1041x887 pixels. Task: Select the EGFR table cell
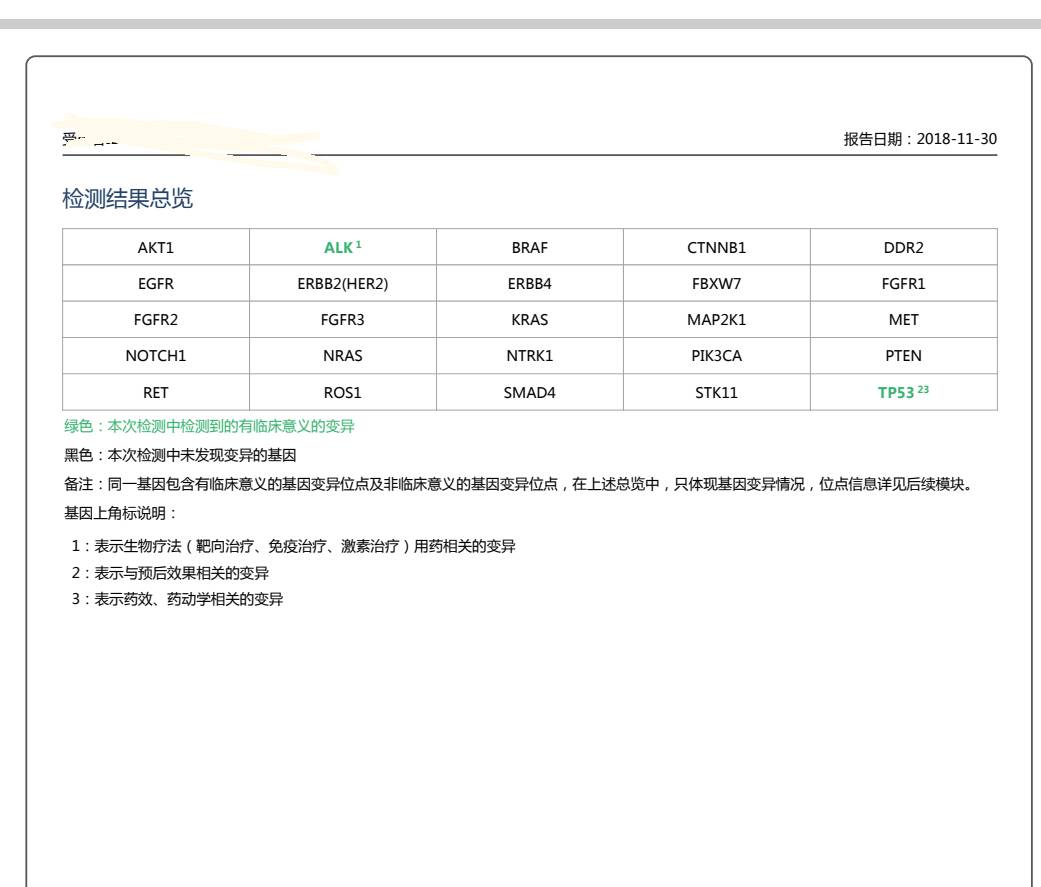click(x=156, y=284)
